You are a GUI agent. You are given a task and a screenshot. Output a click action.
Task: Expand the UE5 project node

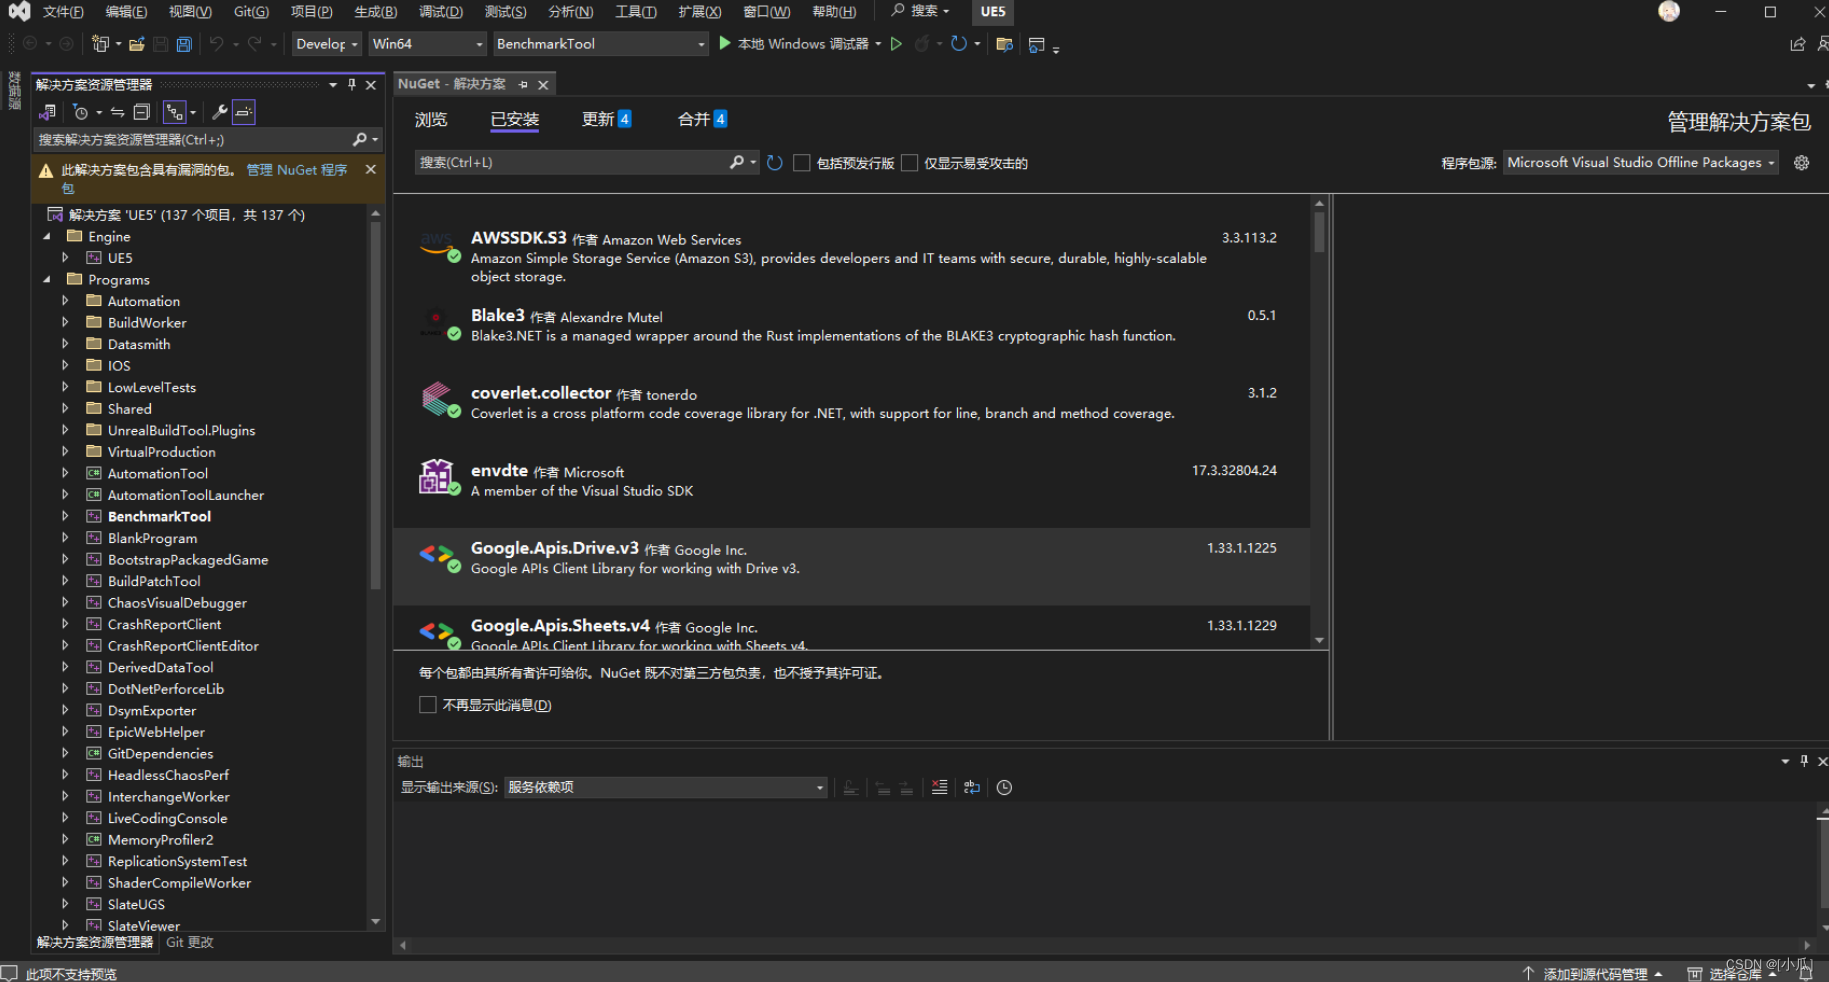point(66,258)
